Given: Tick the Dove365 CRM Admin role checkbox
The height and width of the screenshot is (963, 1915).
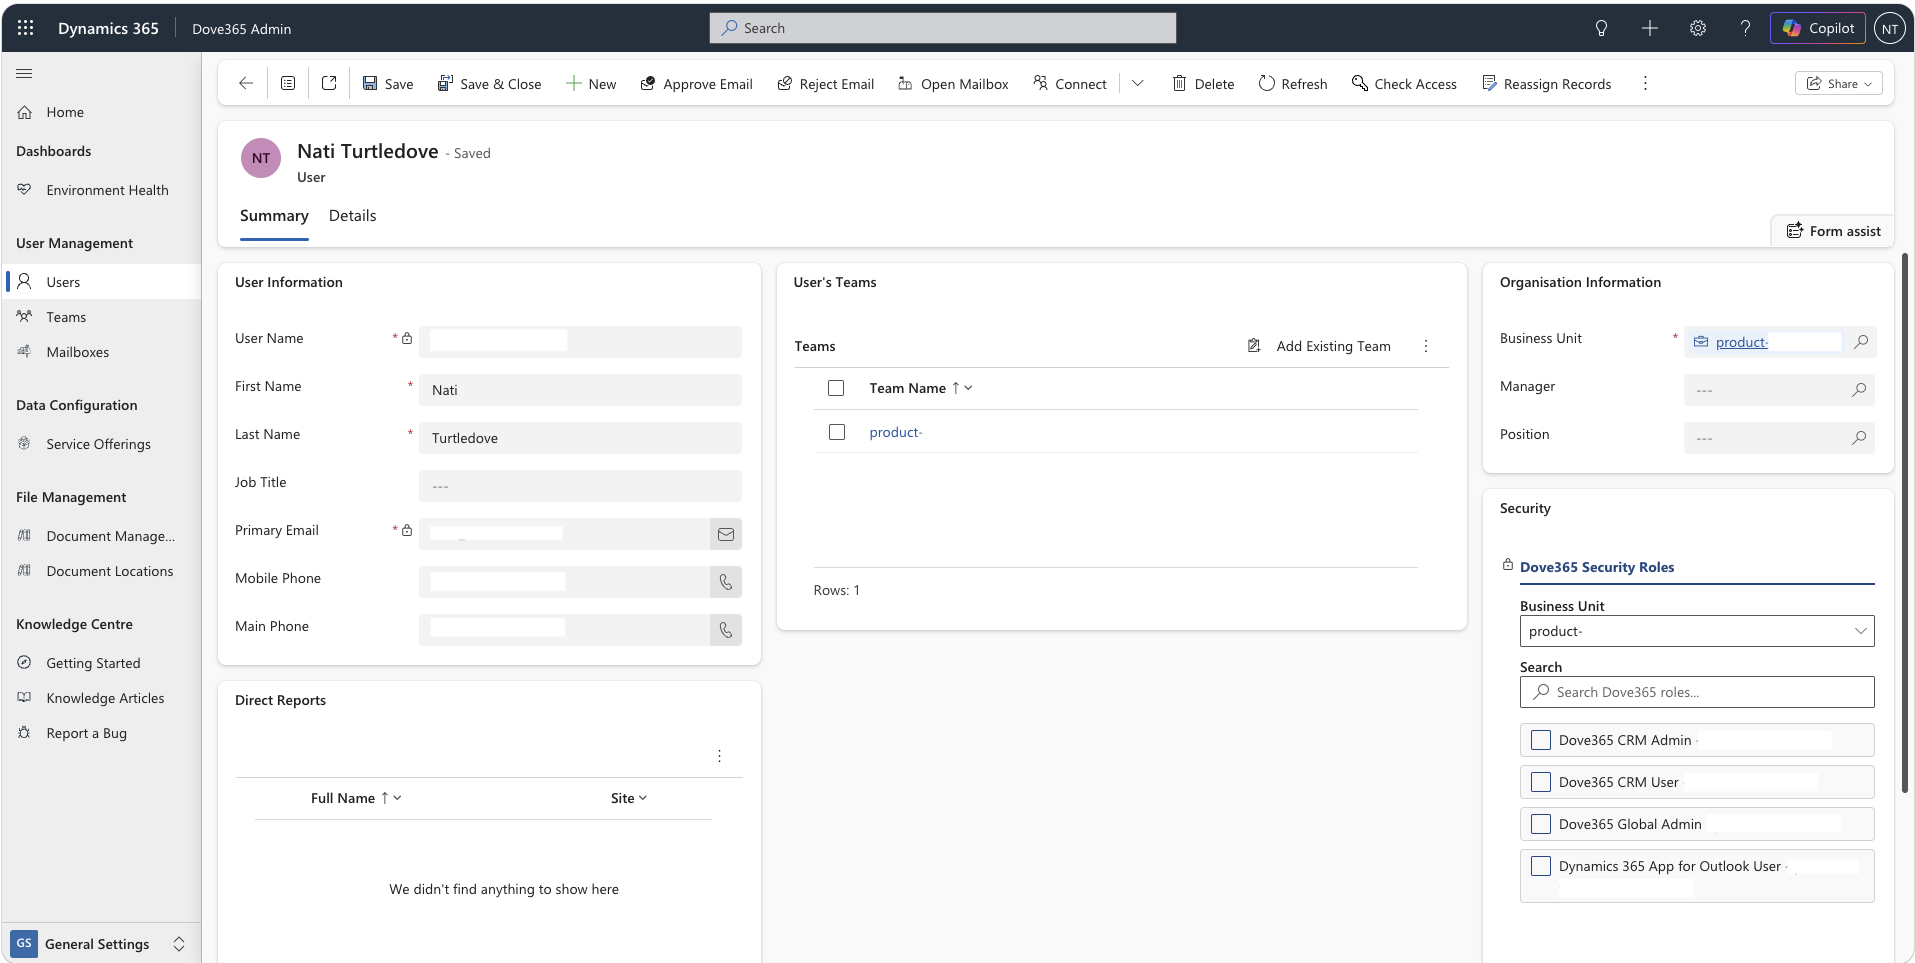Looking at the screenshot, I should pos(1541,740).
